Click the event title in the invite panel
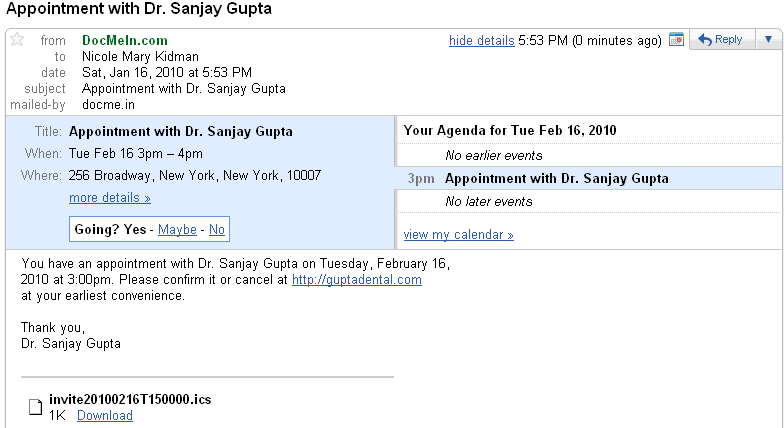 [181, 131]
